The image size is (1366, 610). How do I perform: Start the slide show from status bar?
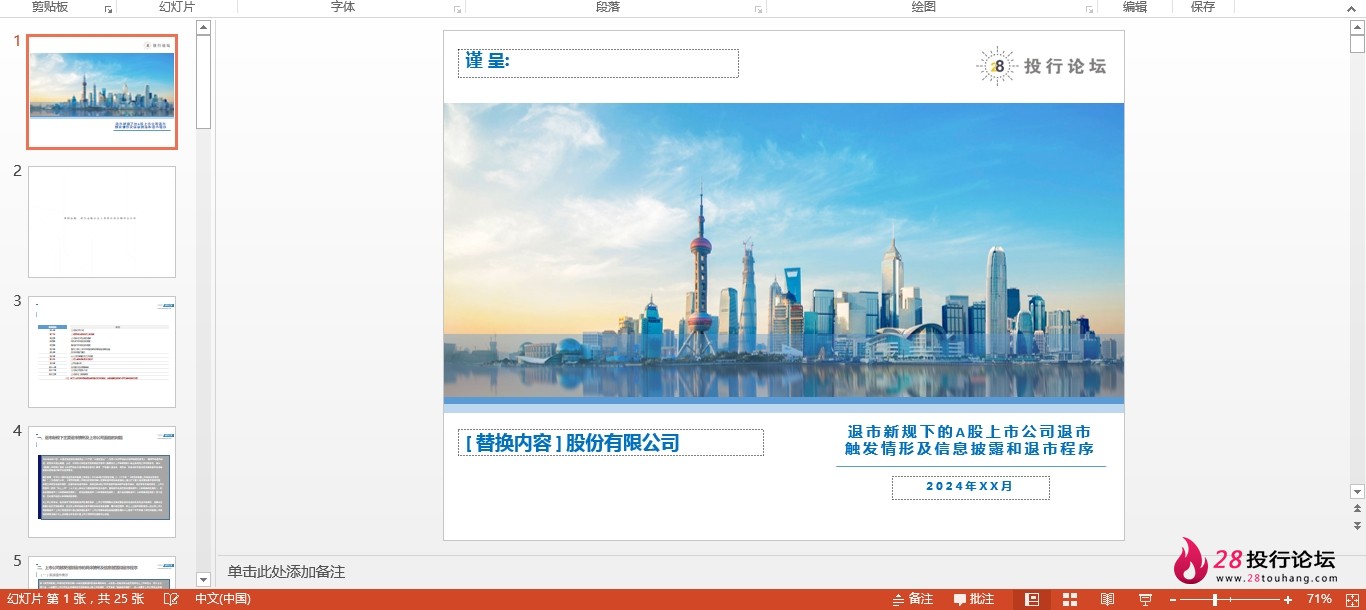point(1145,599)
